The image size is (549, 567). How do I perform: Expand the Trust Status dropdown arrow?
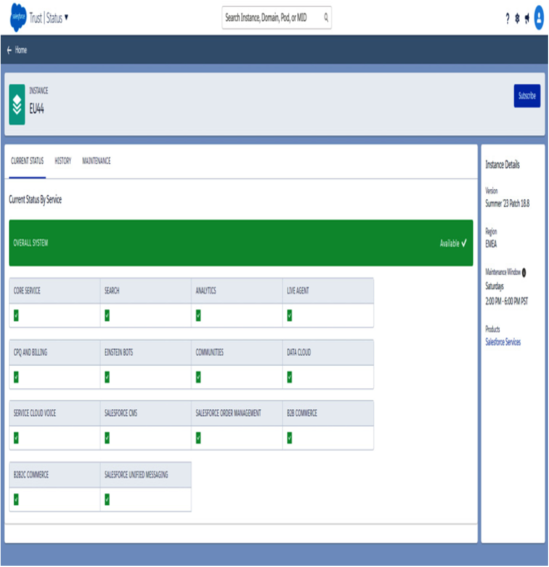66,17
